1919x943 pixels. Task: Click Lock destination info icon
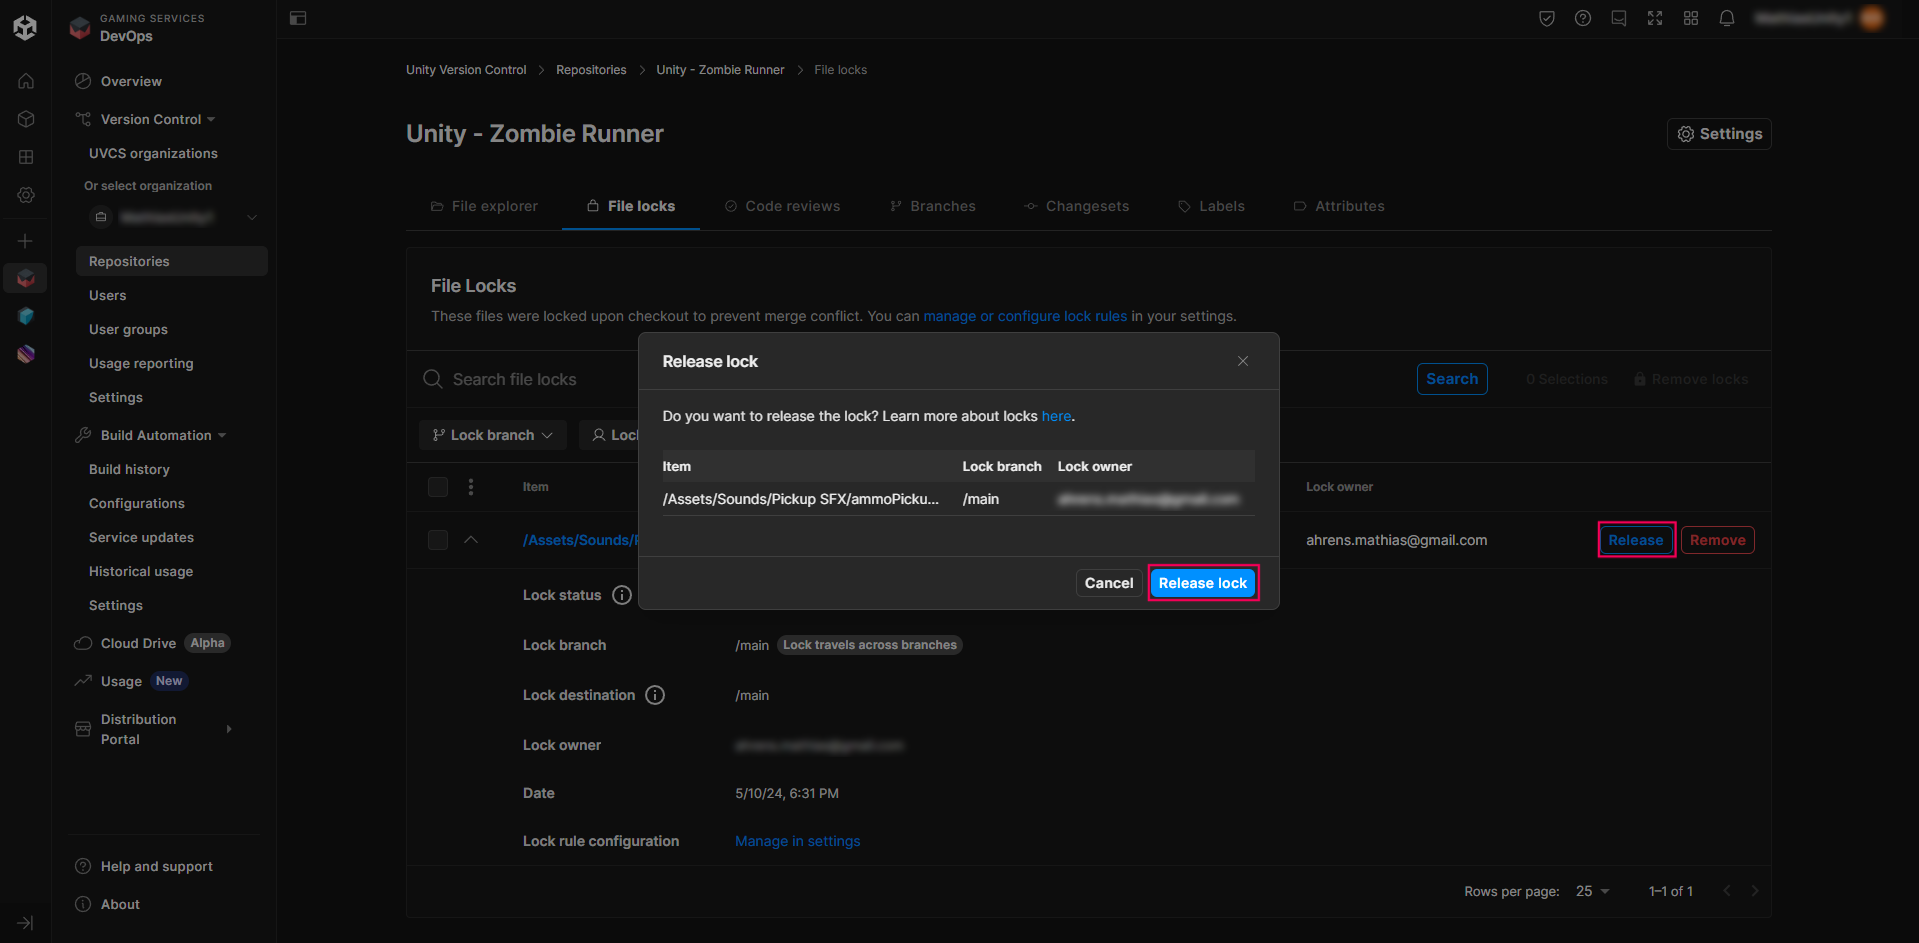pos(655,695)
